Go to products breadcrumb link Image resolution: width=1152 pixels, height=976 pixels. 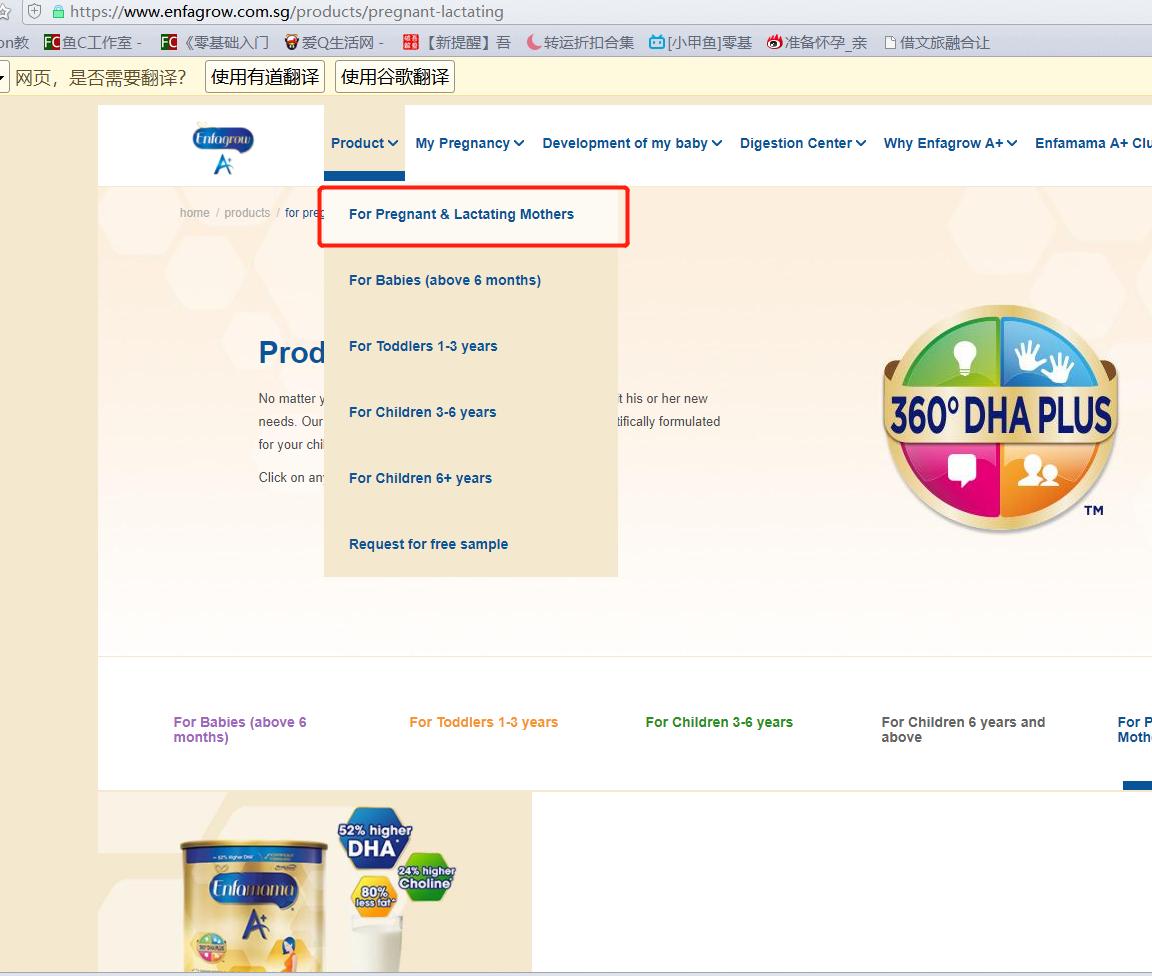point(247,213)
